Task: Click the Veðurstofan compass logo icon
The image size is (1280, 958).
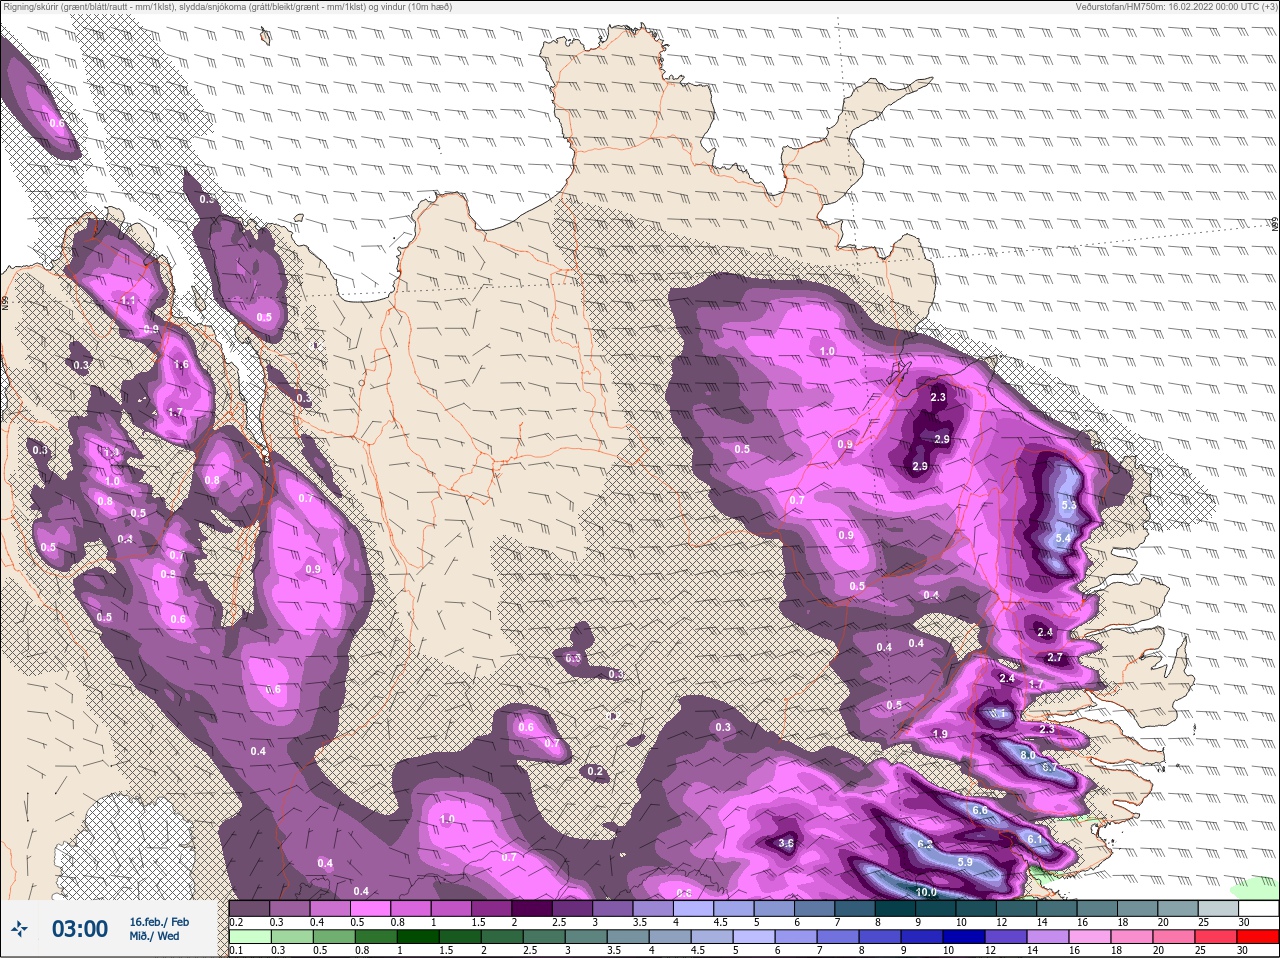Action: point(21,929)
